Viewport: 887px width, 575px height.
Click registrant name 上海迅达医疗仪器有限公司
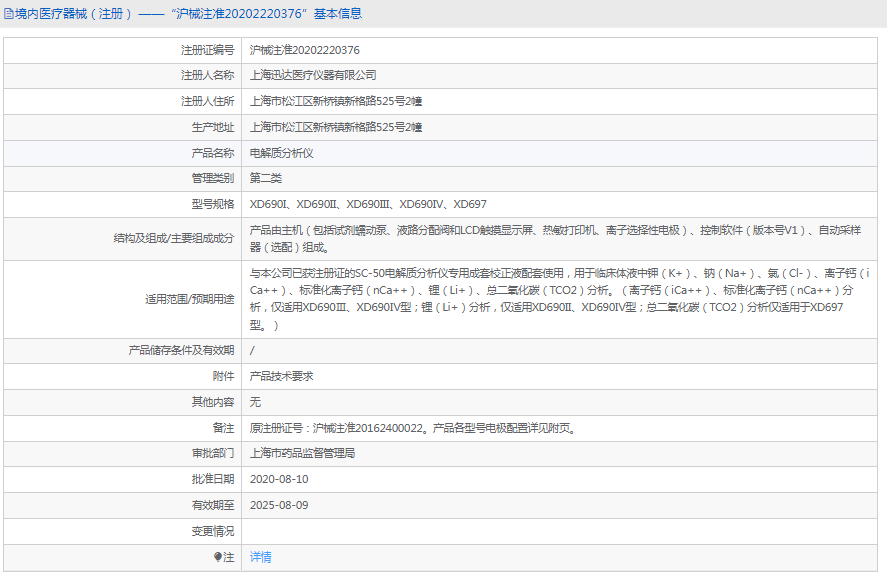tap(313, 75)
